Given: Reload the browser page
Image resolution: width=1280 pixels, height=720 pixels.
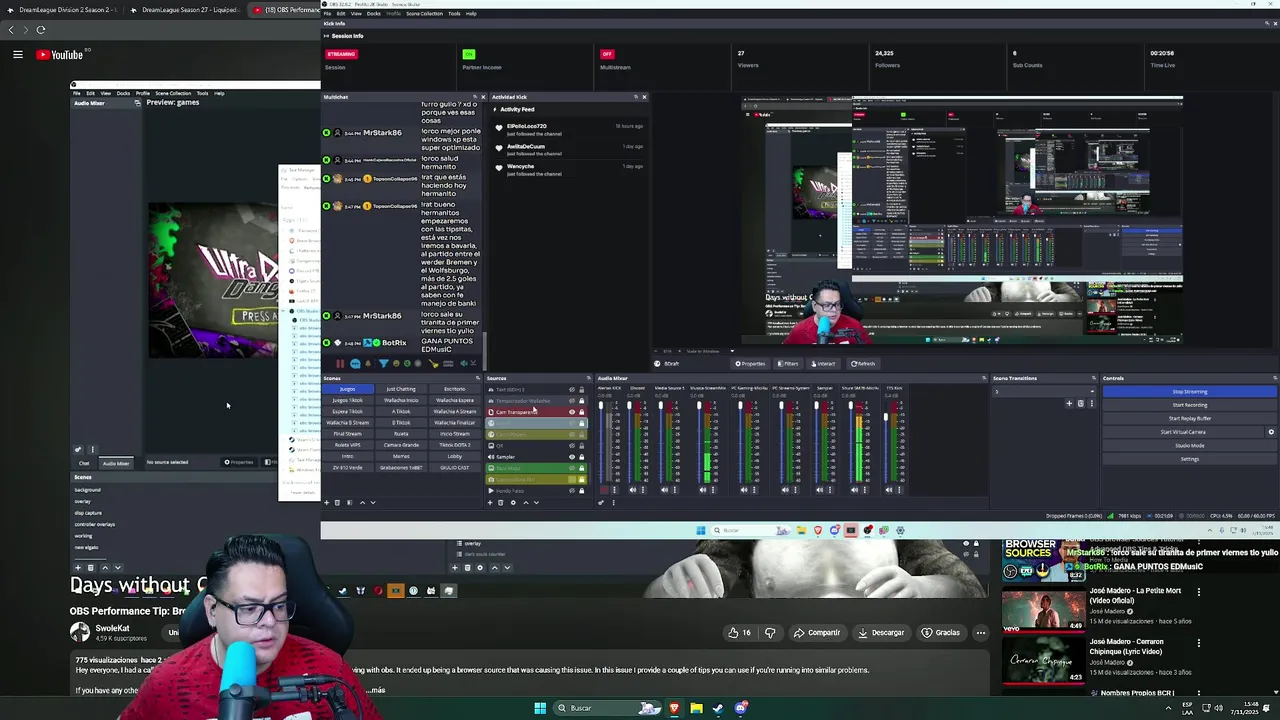Looking at the screenshot, I should [x=41, y=30].
